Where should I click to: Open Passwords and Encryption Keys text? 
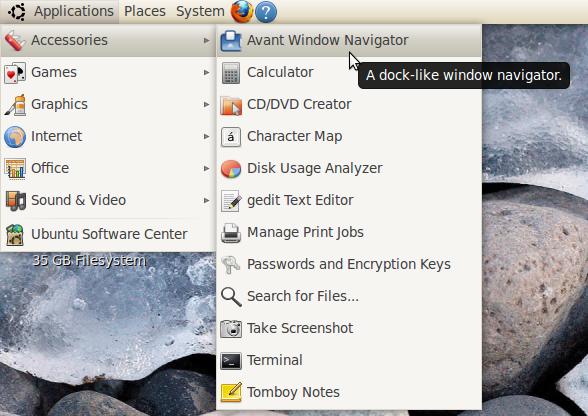coord(349,264)
